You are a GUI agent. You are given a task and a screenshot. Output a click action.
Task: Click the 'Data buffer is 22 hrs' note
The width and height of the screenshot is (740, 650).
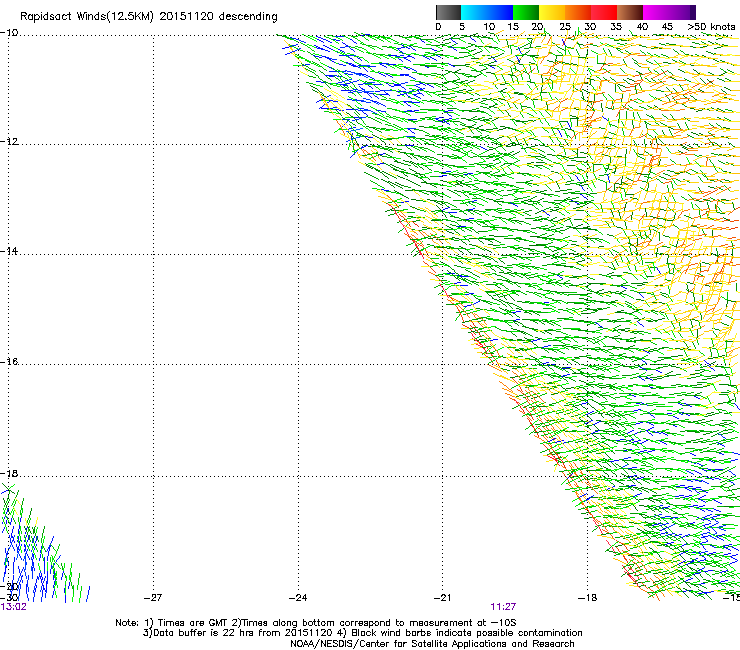tap(362, 633)
